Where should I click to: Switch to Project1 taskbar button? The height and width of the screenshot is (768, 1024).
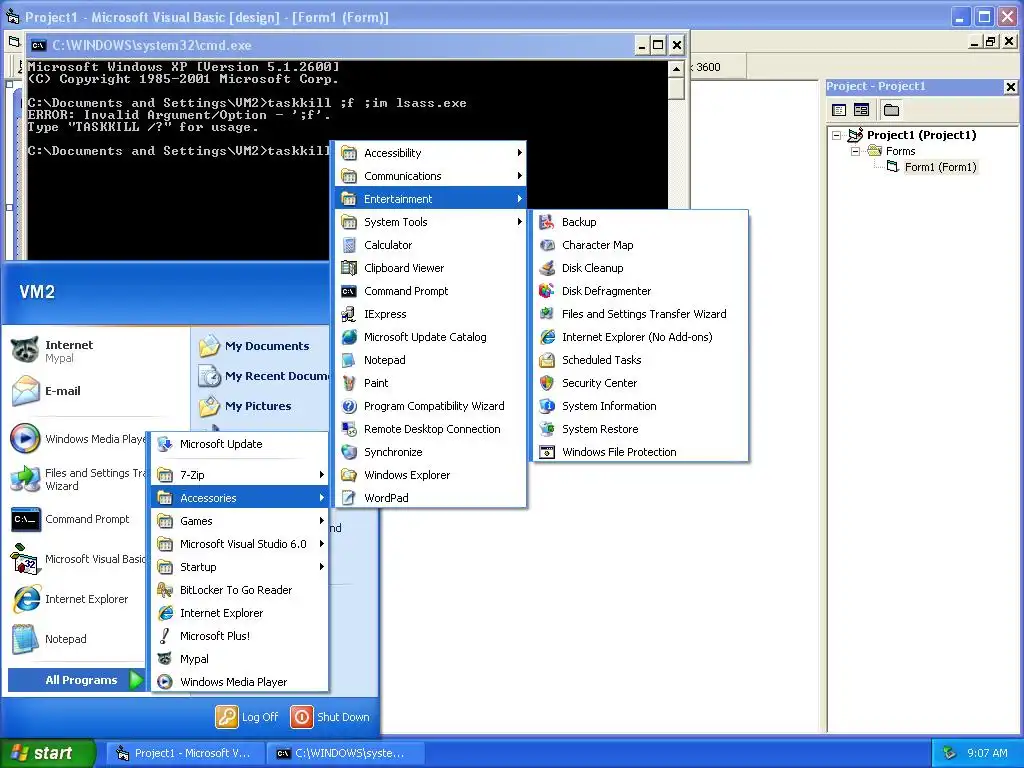point(185,753)
